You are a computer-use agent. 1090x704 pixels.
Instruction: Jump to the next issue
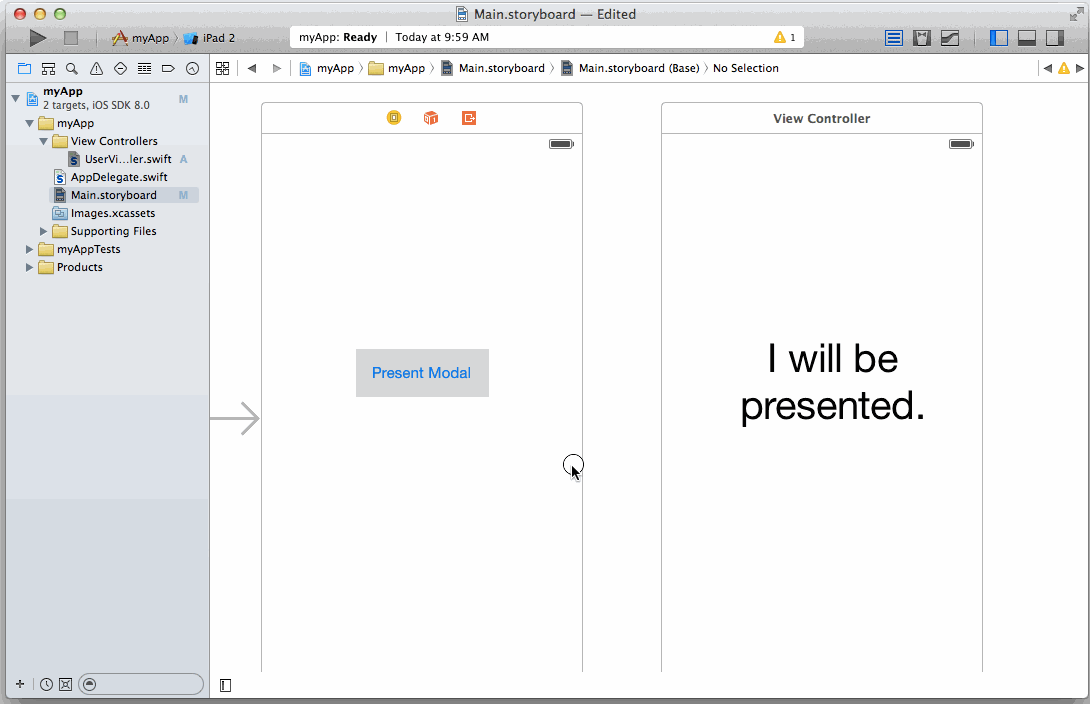pyautogui.click(x=1080, y=68)
